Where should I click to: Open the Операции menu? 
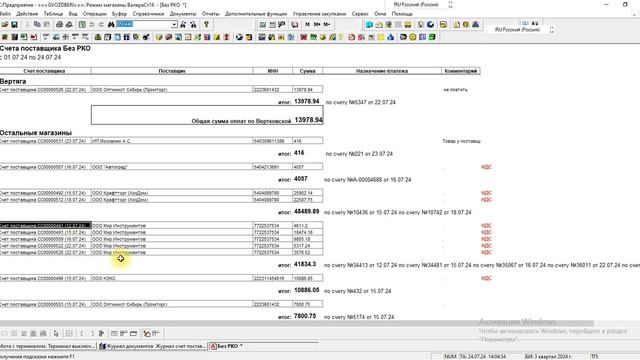pos(95,13)
